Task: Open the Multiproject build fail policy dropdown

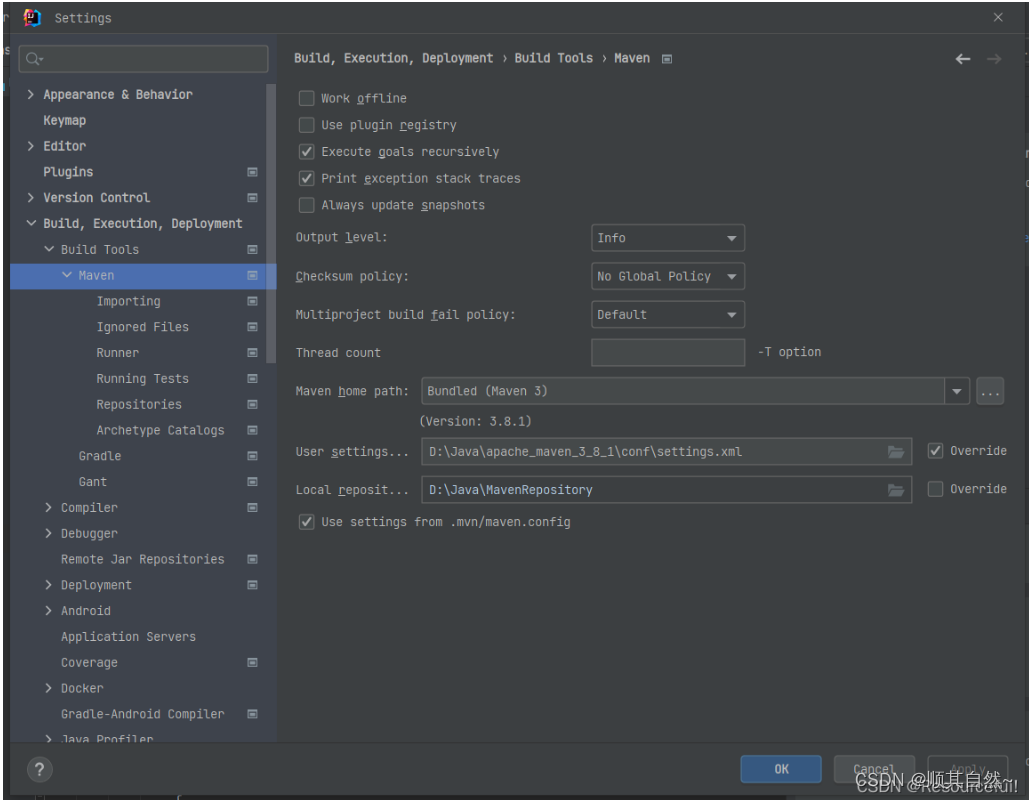Action: coord(667,314)
